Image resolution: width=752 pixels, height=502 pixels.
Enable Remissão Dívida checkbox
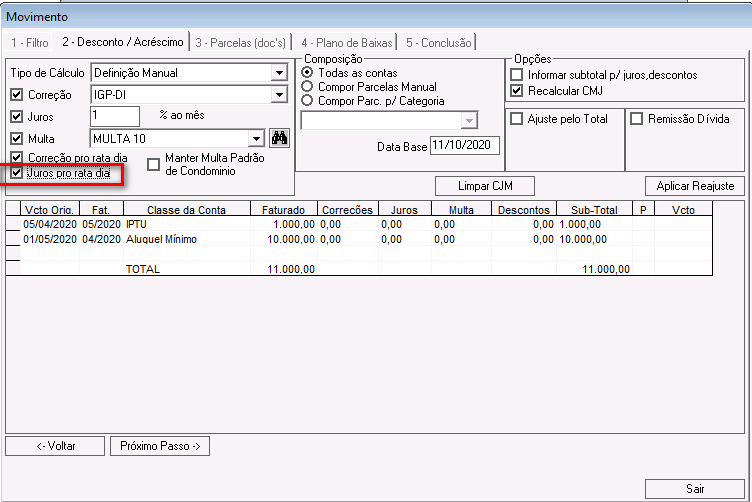636,118
